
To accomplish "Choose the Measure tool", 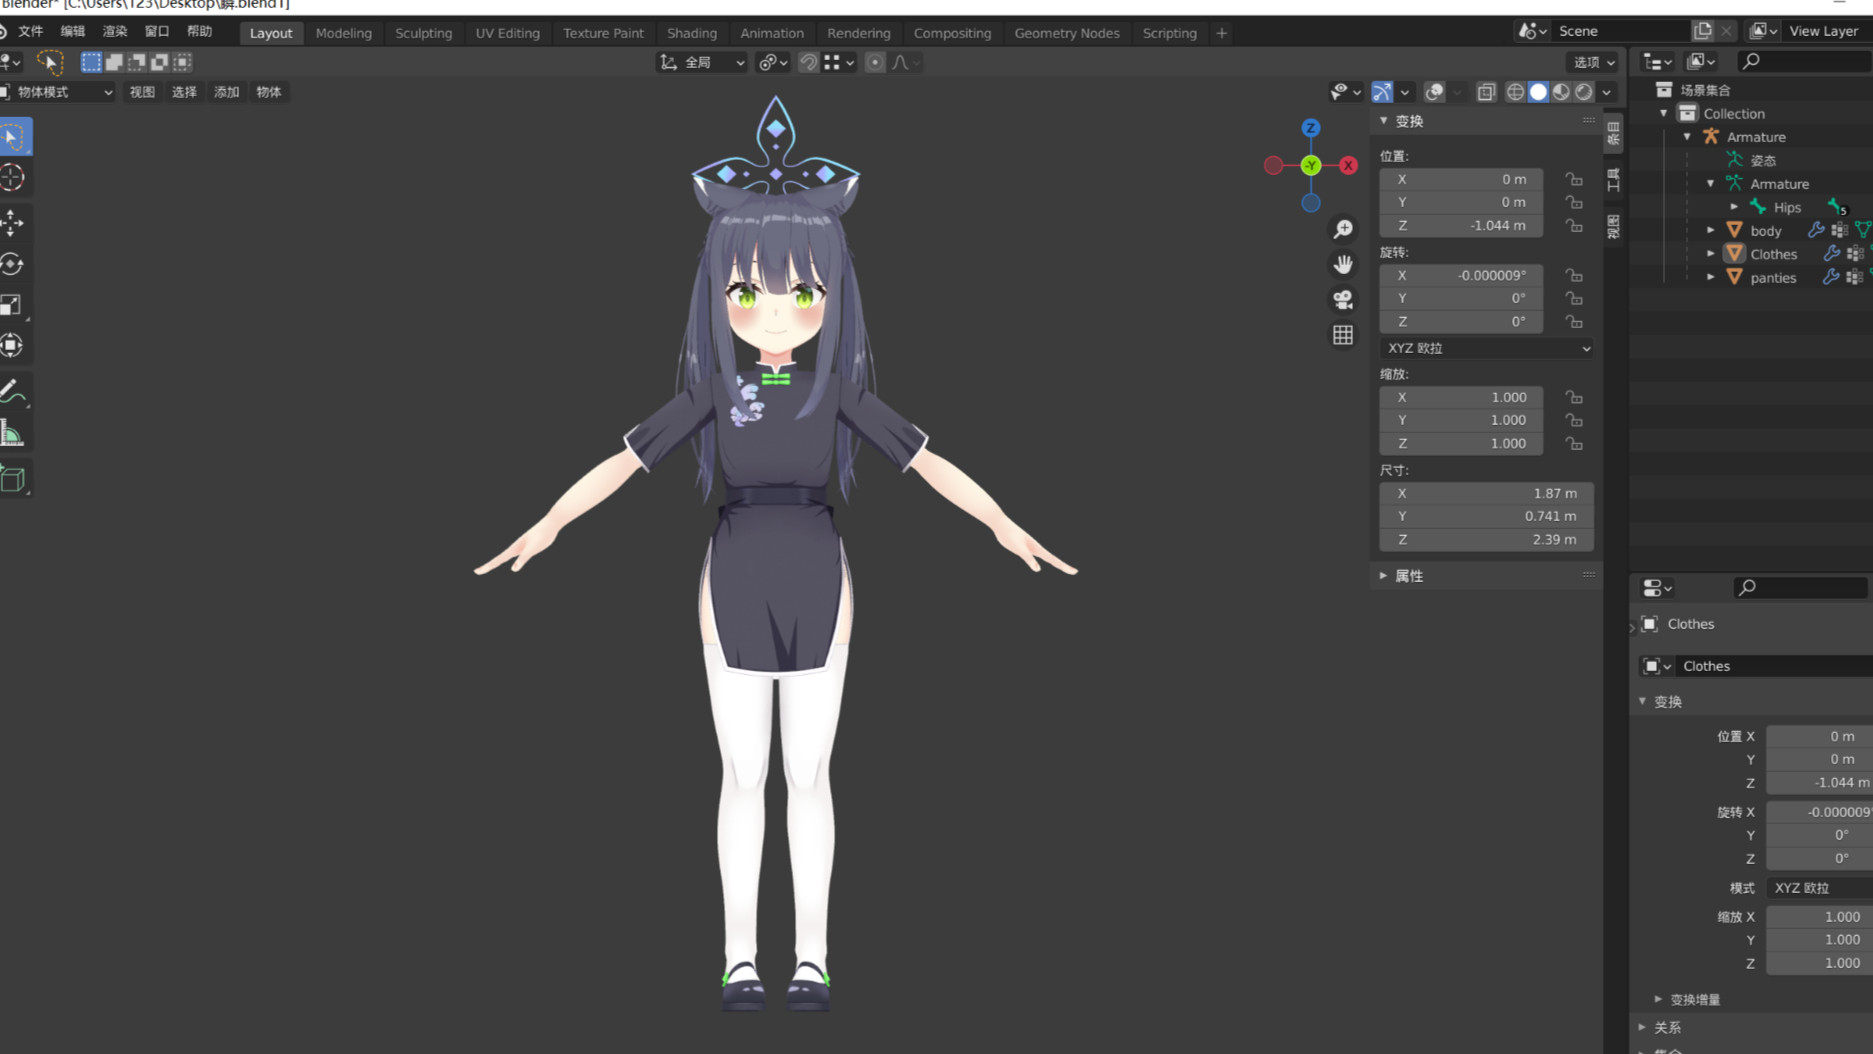I will [13, 434].
